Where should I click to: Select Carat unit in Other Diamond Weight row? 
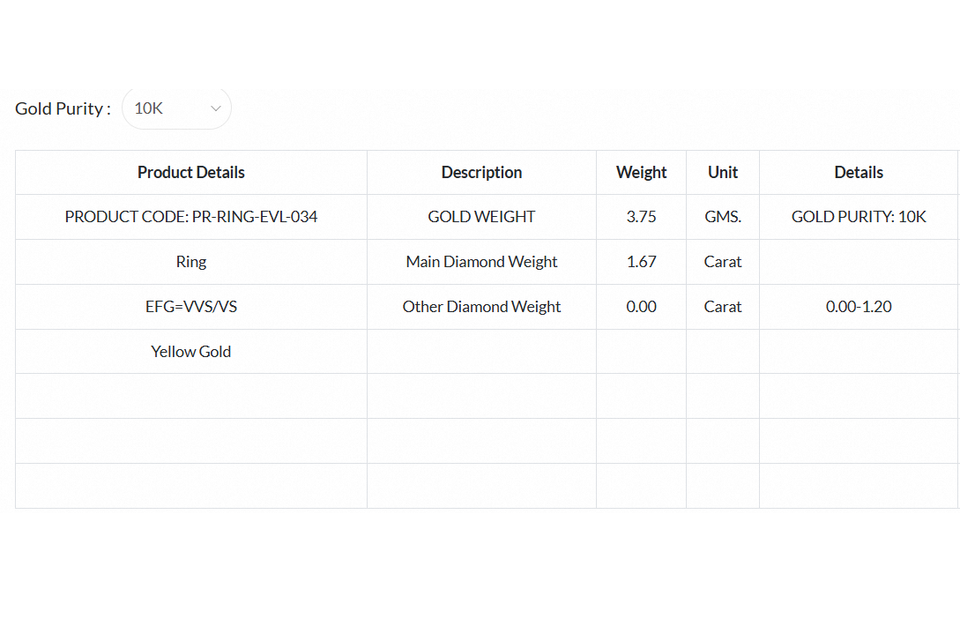722,306
